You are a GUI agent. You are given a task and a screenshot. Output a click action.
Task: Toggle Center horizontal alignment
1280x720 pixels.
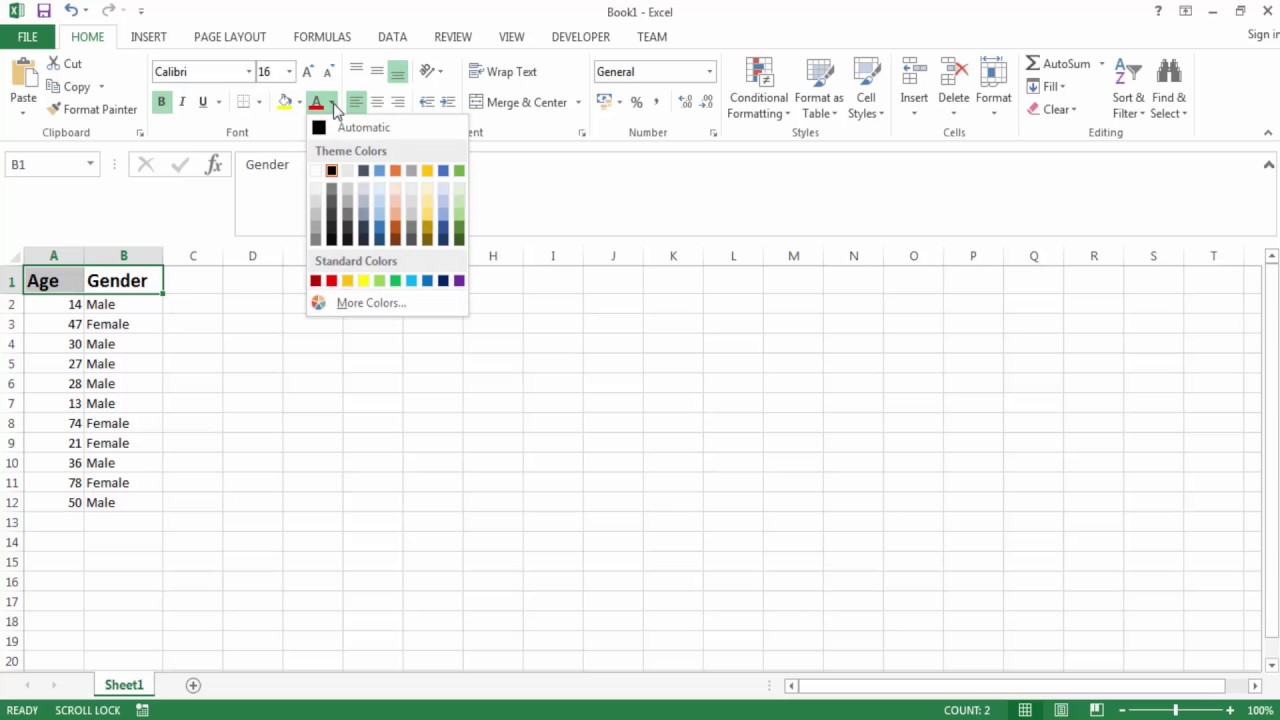(377, 102)
